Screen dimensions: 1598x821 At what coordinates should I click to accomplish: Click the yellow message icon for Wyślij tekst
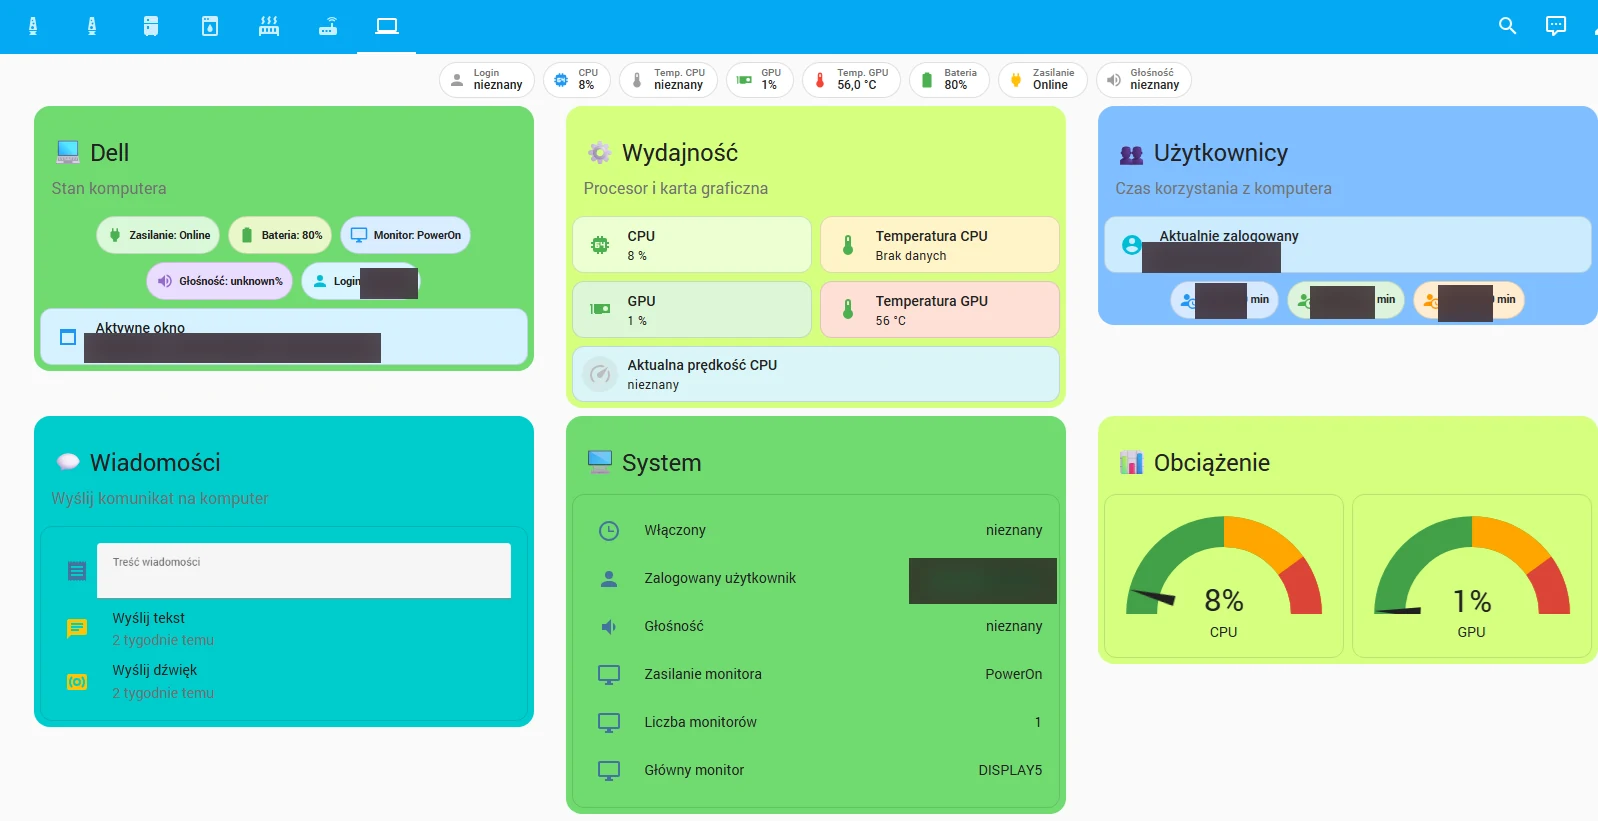[77, 628]
